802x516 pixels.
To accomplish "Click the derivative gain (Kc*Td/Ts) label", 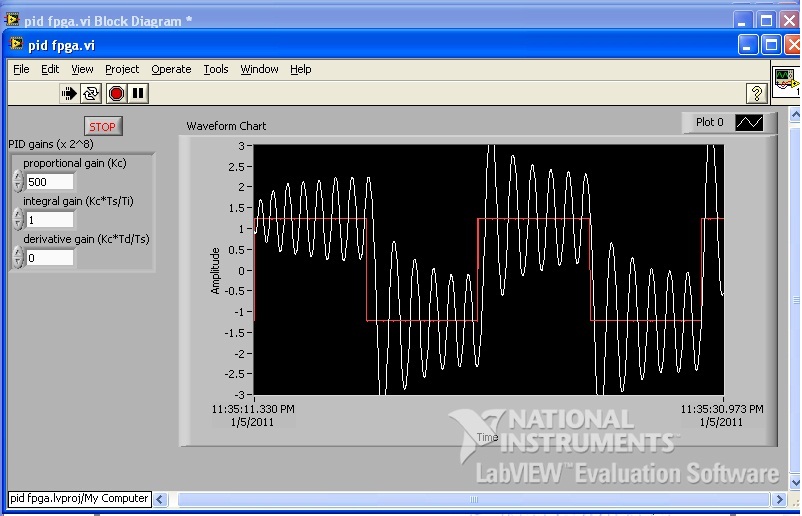I will pyautogui.click(x=86, y=239).
